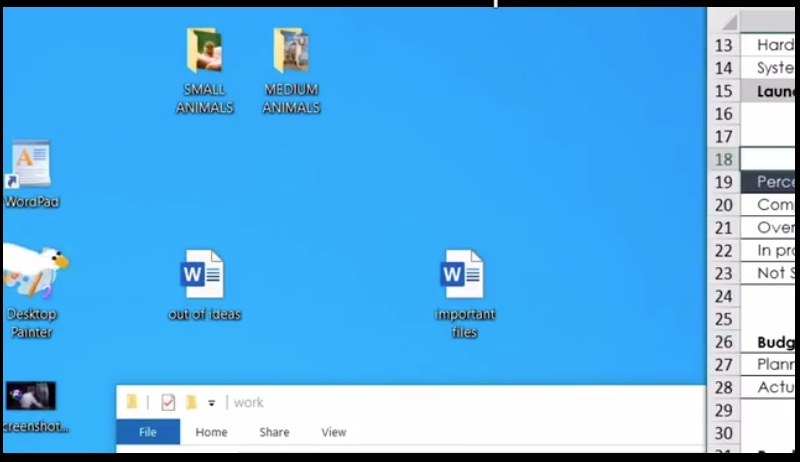
Task: Open the View ribbon tab
Action: click(x=334, y=432)
